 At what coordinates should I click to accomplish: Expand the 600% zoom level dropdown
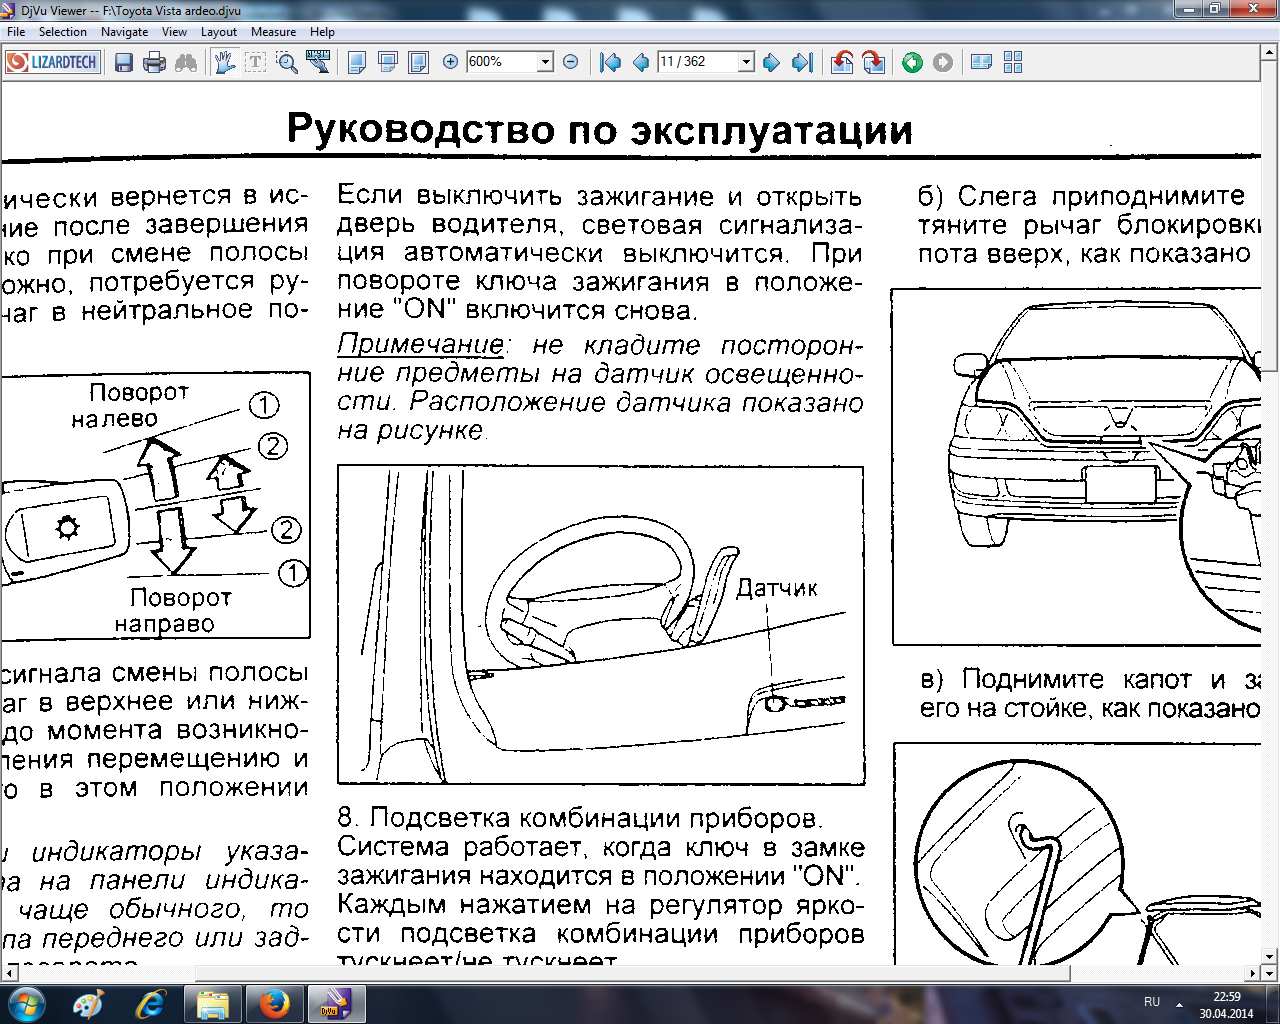point(545,62)
